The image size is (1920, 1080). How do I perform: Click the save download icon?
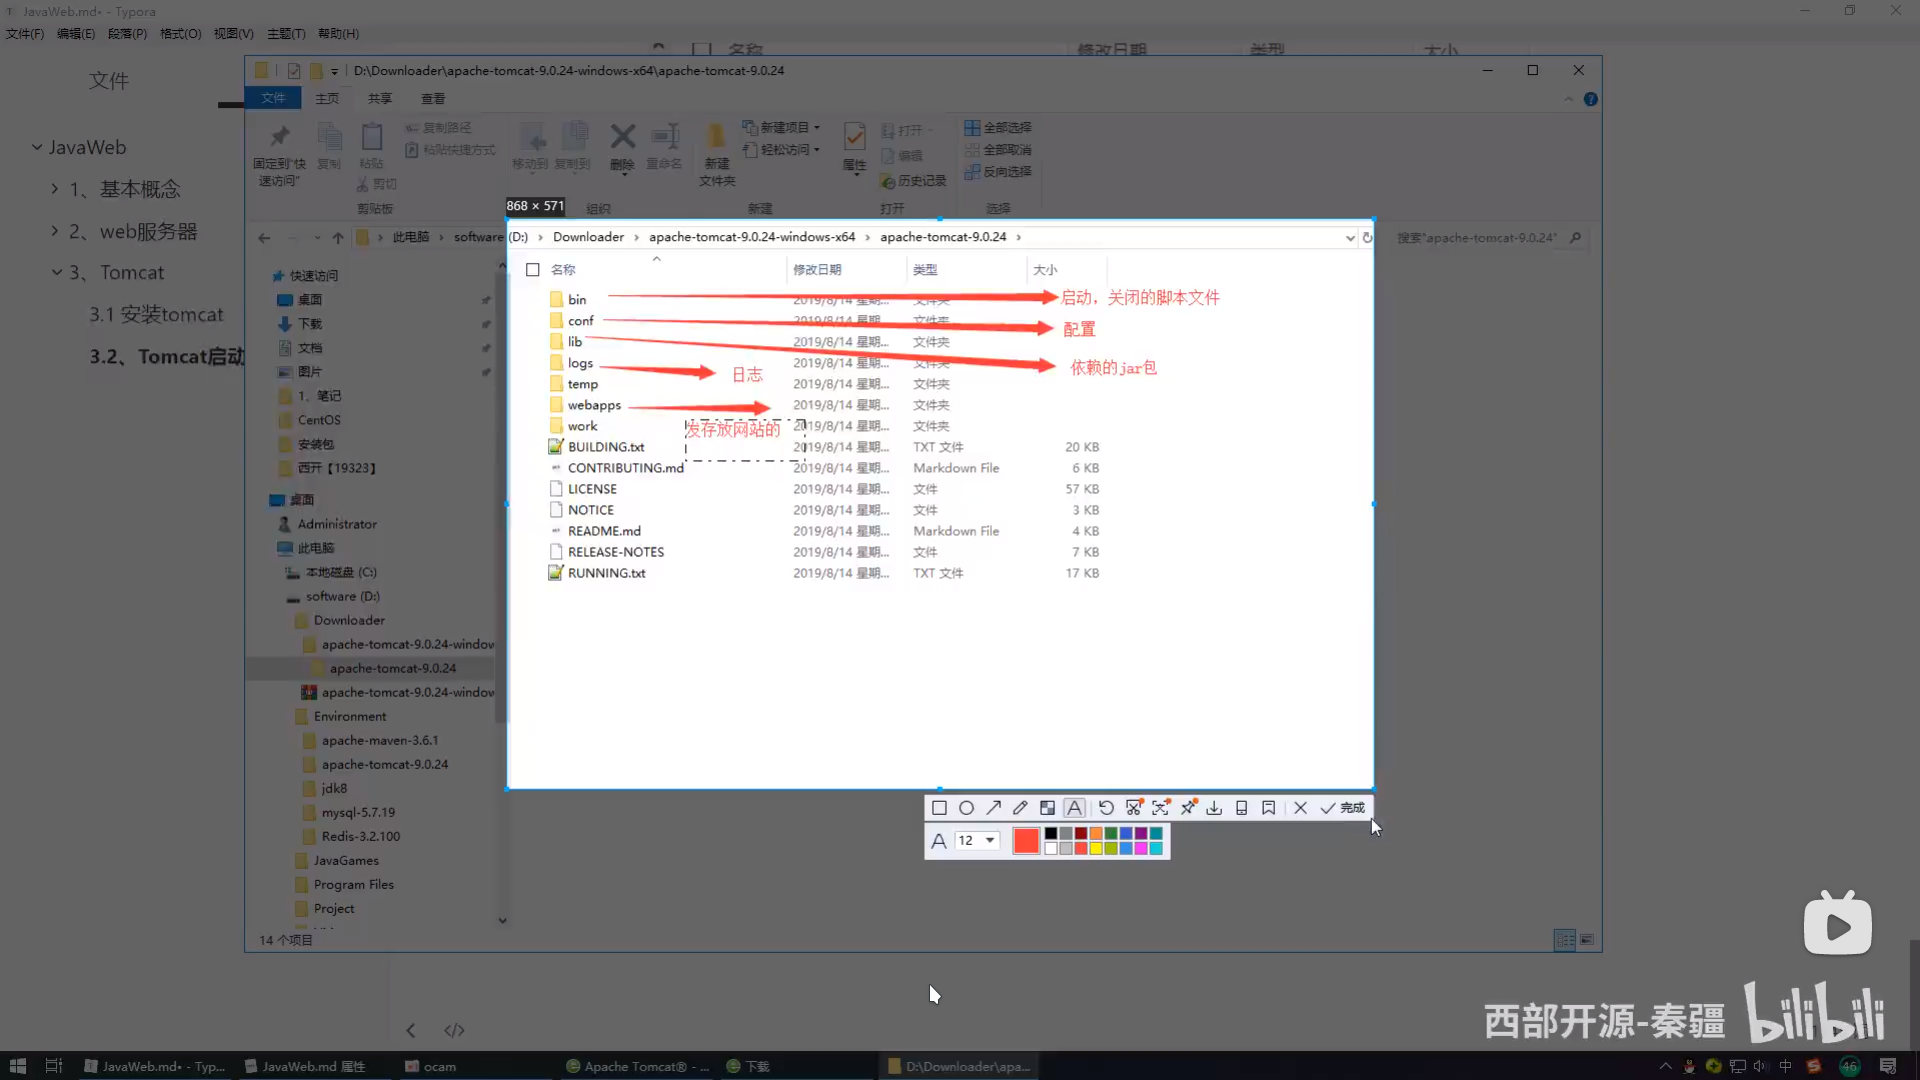(1214, 808)
